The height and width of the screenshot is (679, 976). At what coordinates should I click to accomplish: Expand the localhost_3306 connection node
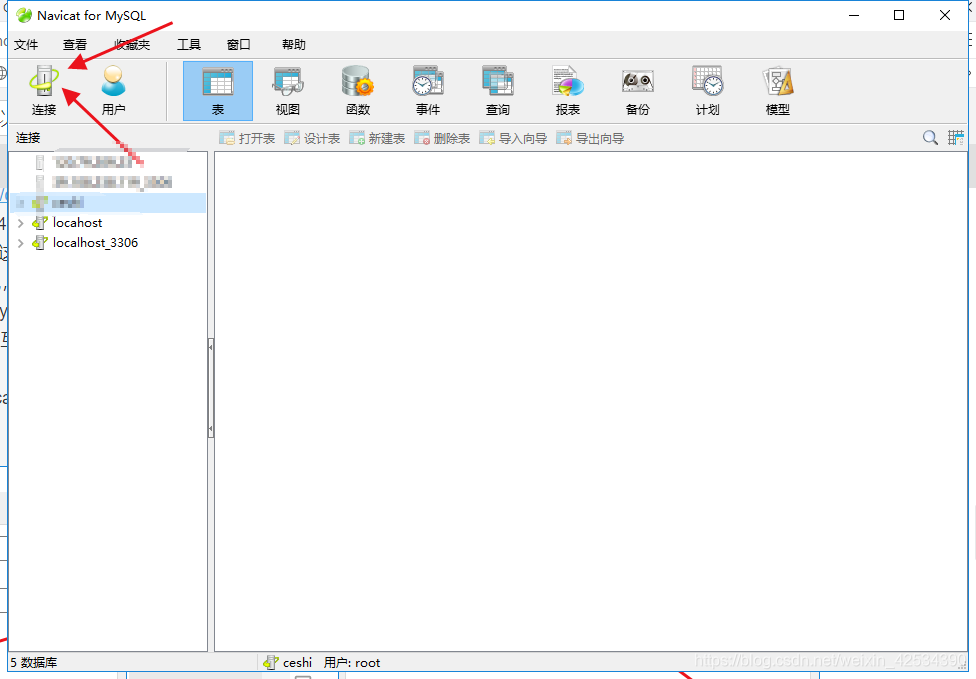pos(21,243)
